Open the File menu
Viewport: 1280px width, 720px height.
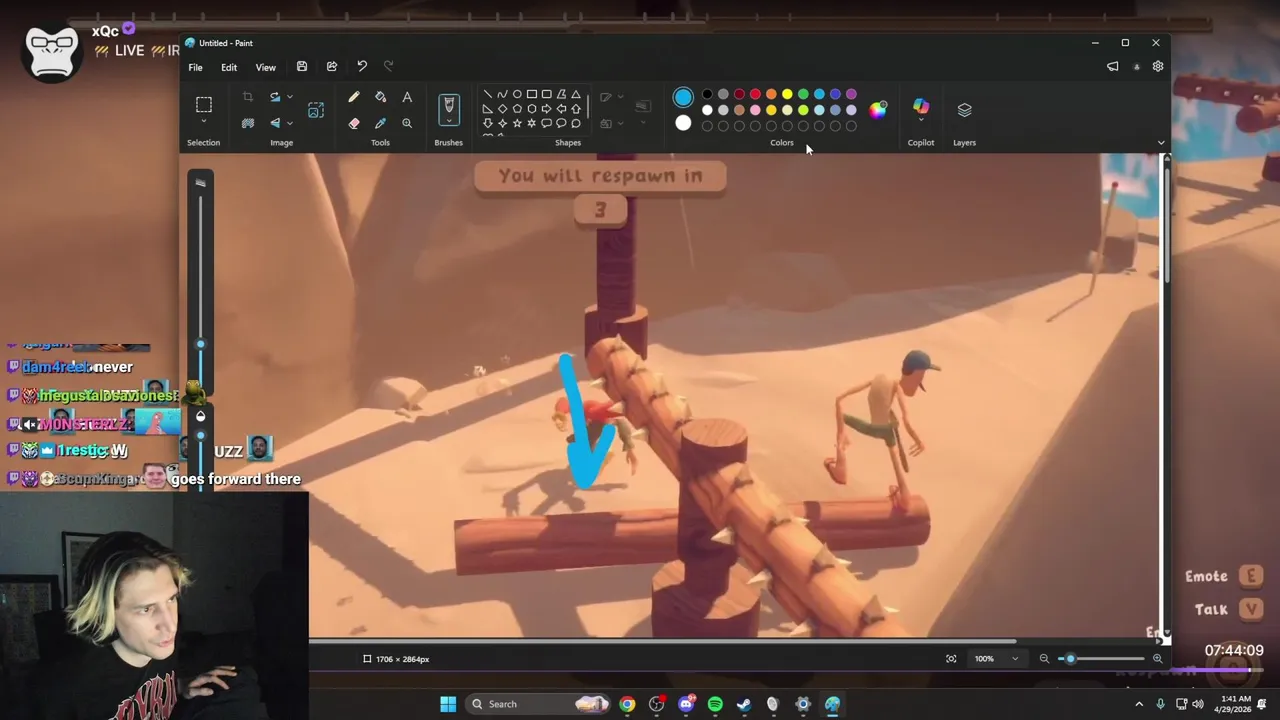tap(196, 68)
